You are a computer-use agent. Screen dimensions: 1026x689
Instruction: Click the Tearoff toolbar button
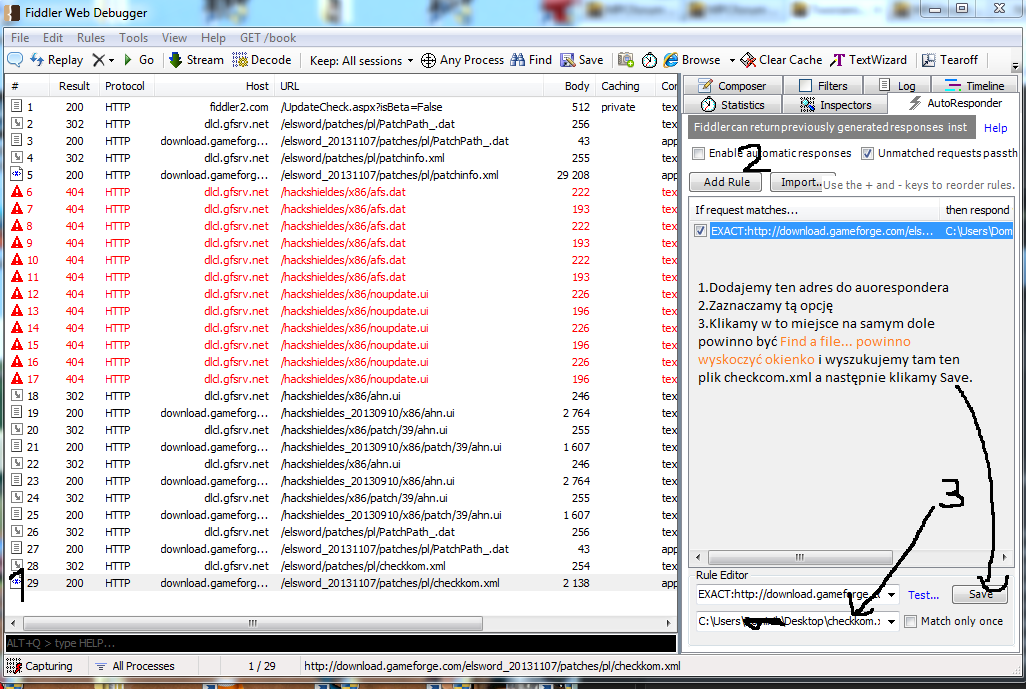click(x=949, y=60)
